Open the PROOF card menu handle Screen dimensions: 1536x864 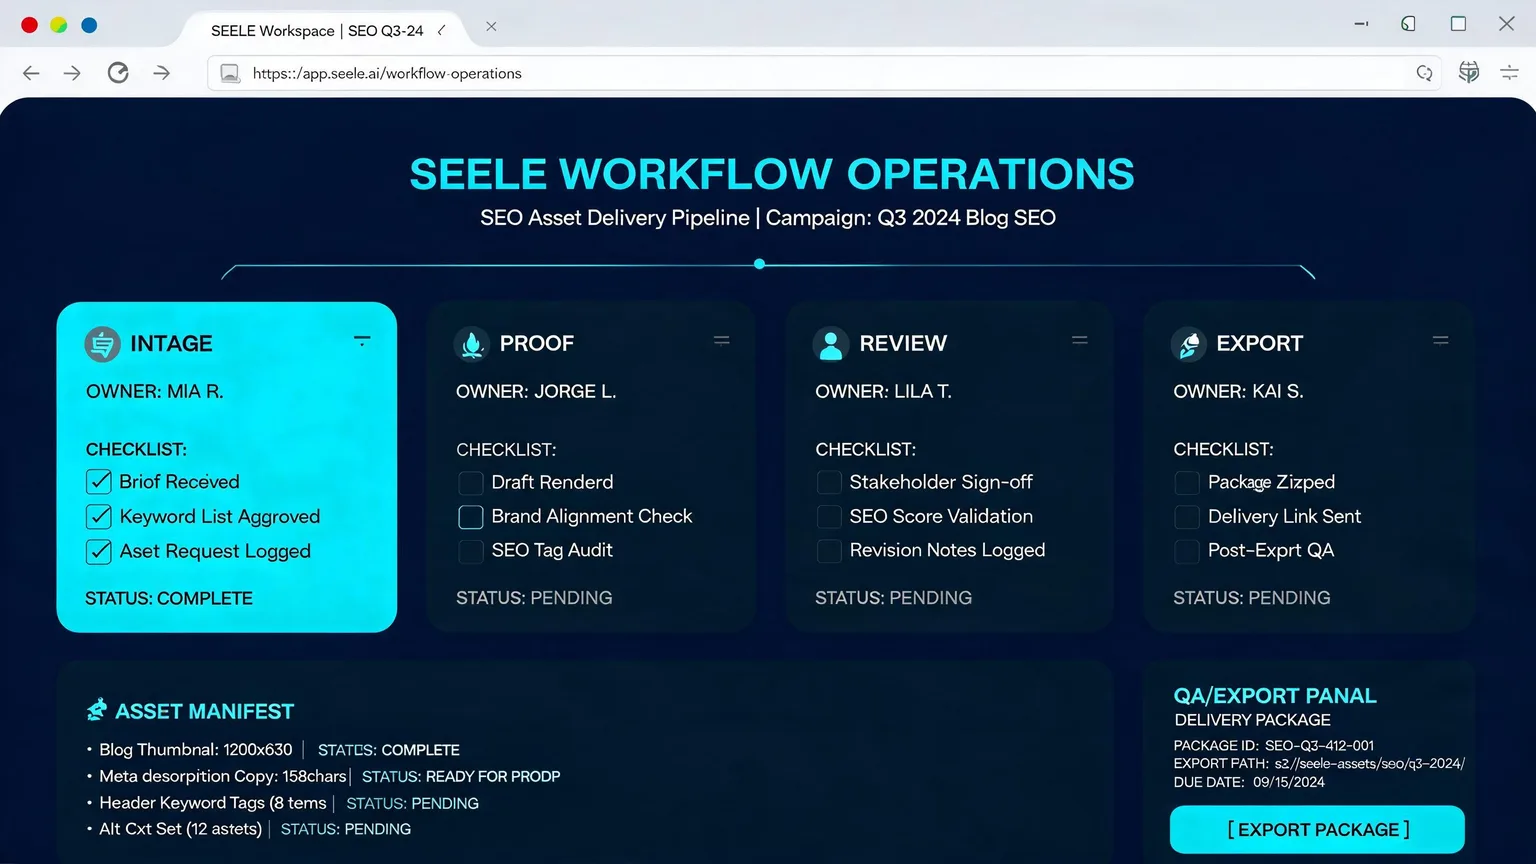721,340
